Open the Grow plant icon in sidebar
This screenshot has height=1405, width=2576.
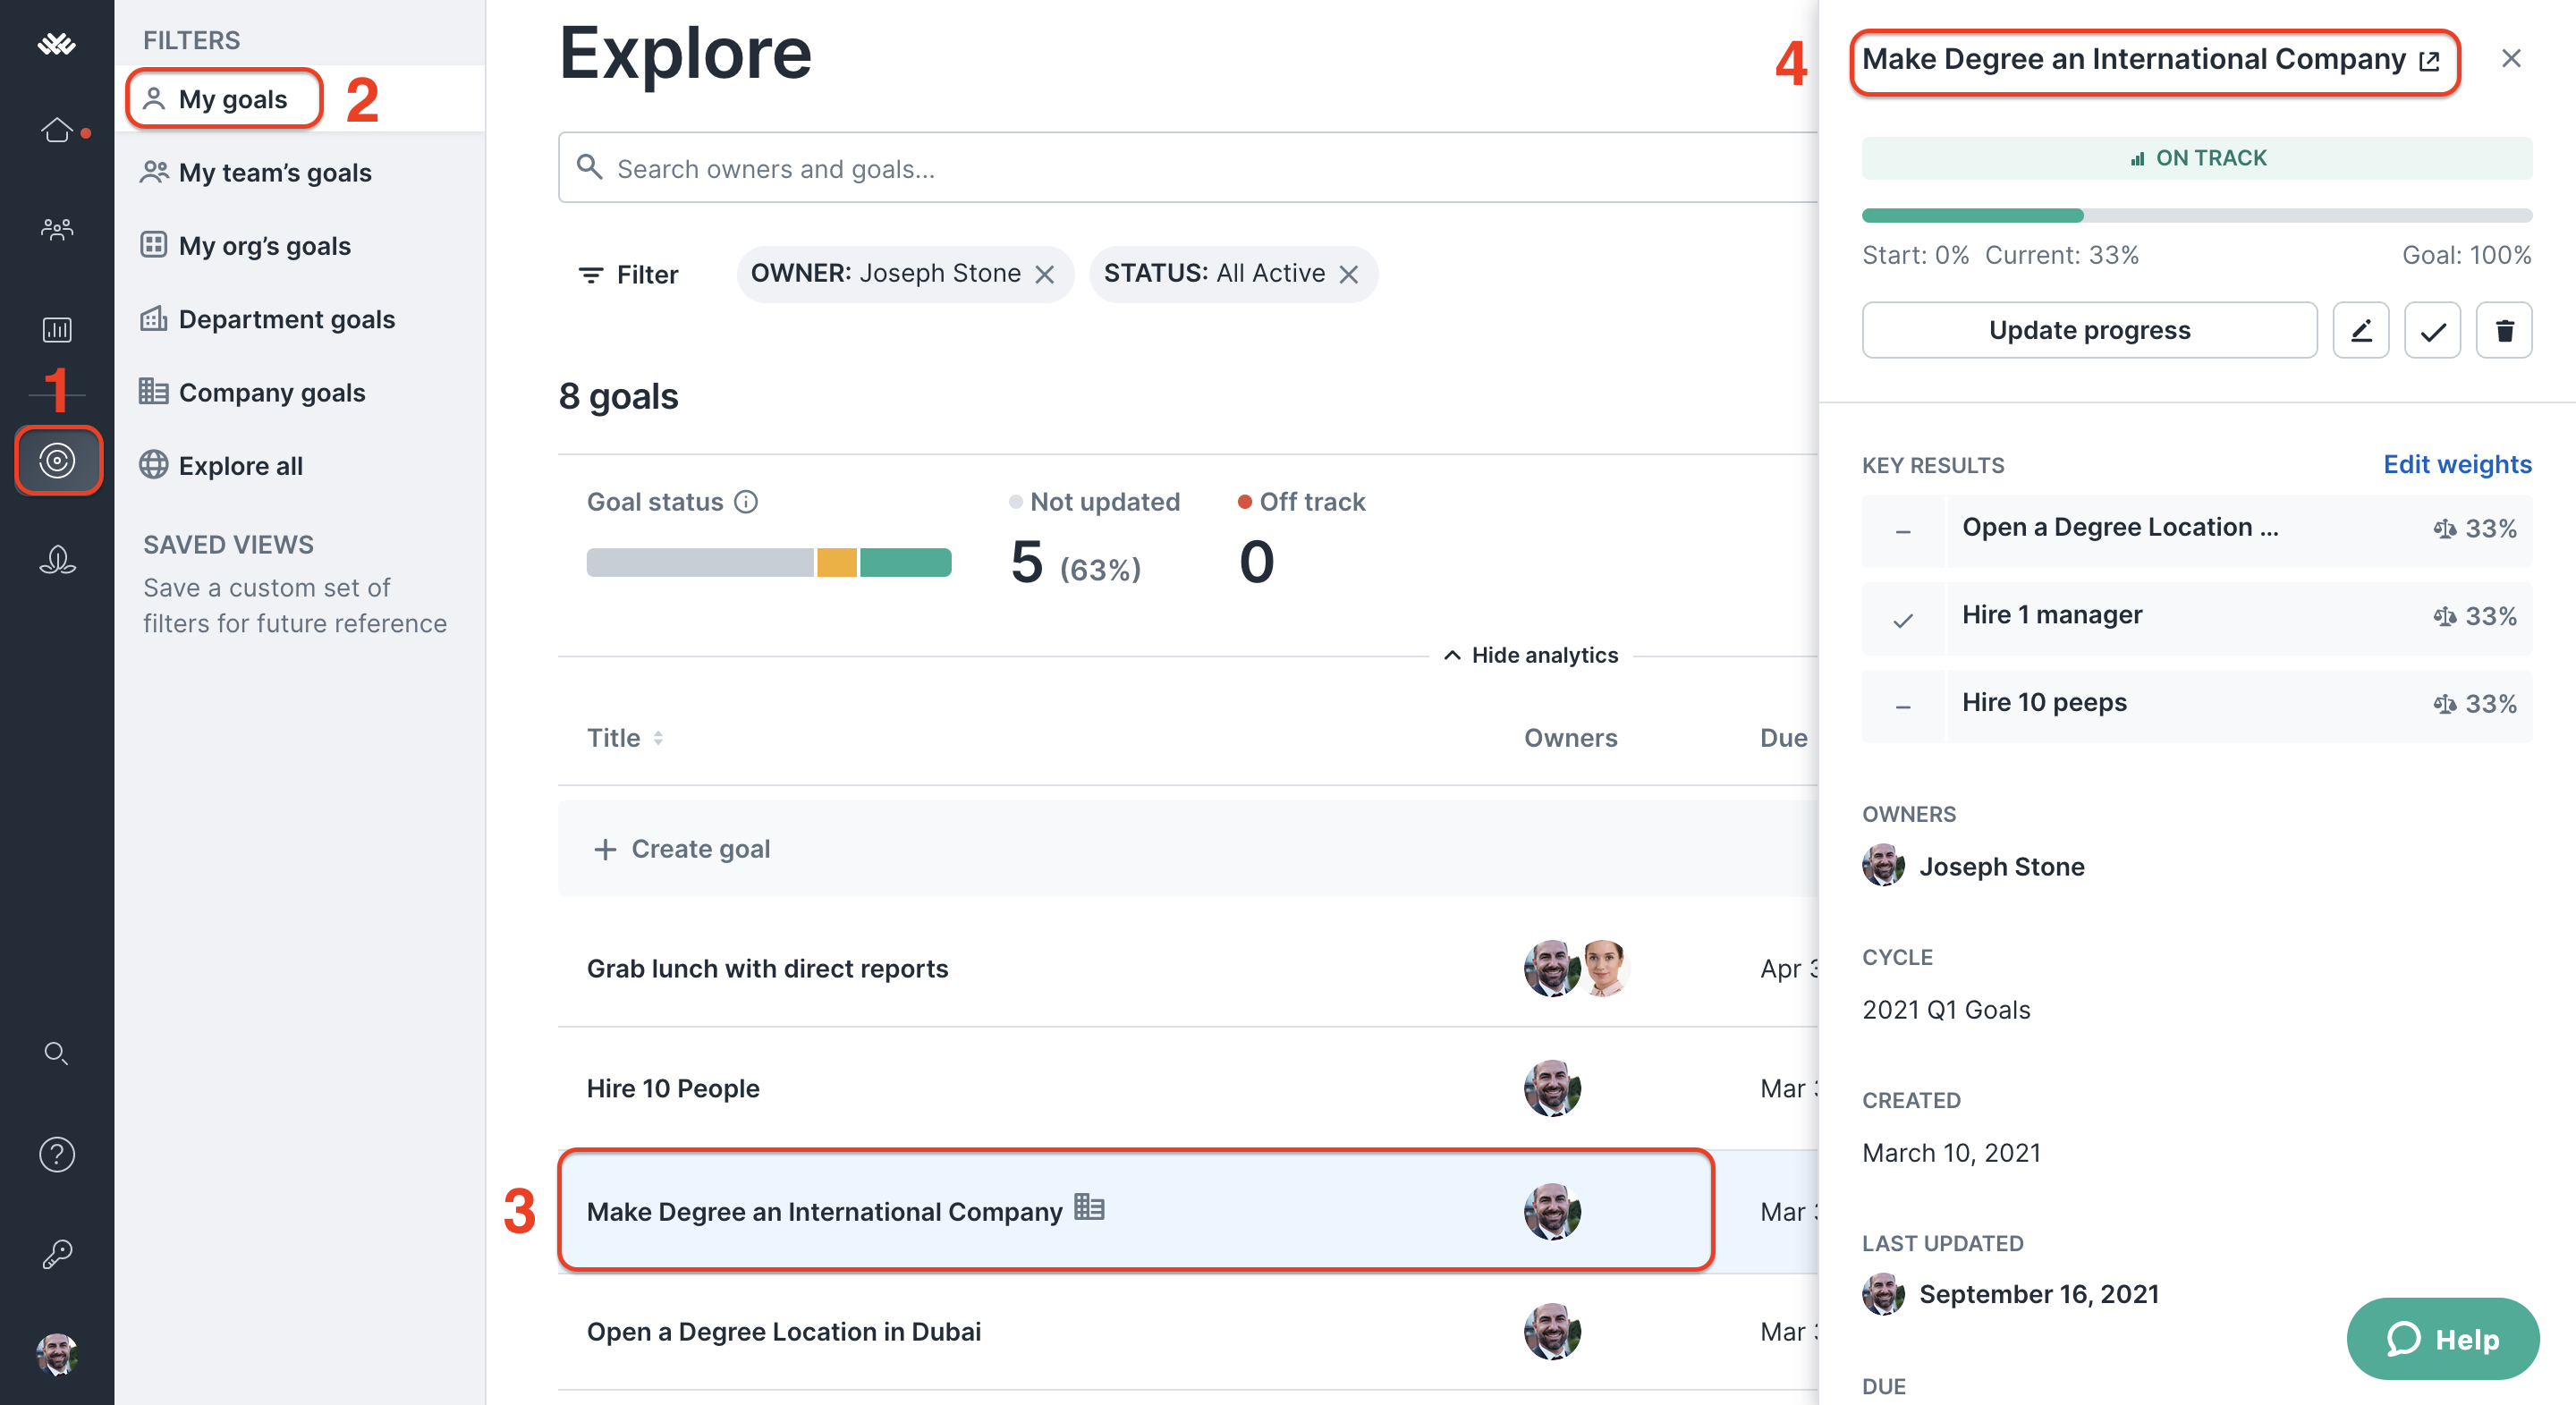coord(56,559)
